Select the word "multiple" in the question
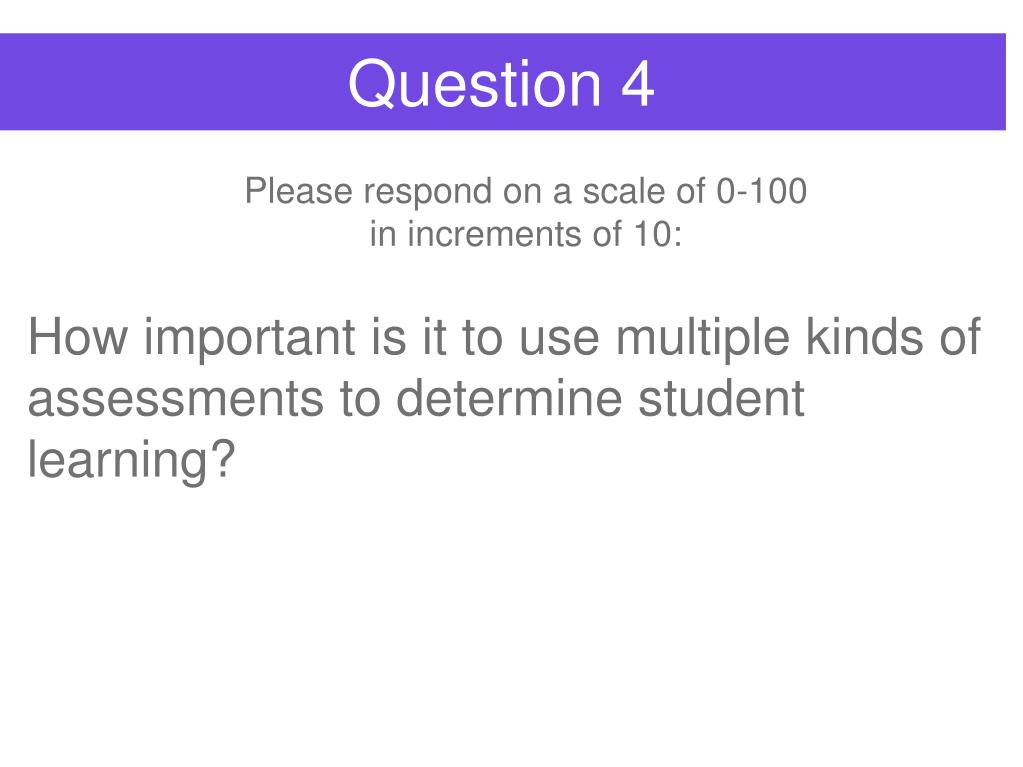The width and height of the screenshot is (1023, 767). pos(702,340)
